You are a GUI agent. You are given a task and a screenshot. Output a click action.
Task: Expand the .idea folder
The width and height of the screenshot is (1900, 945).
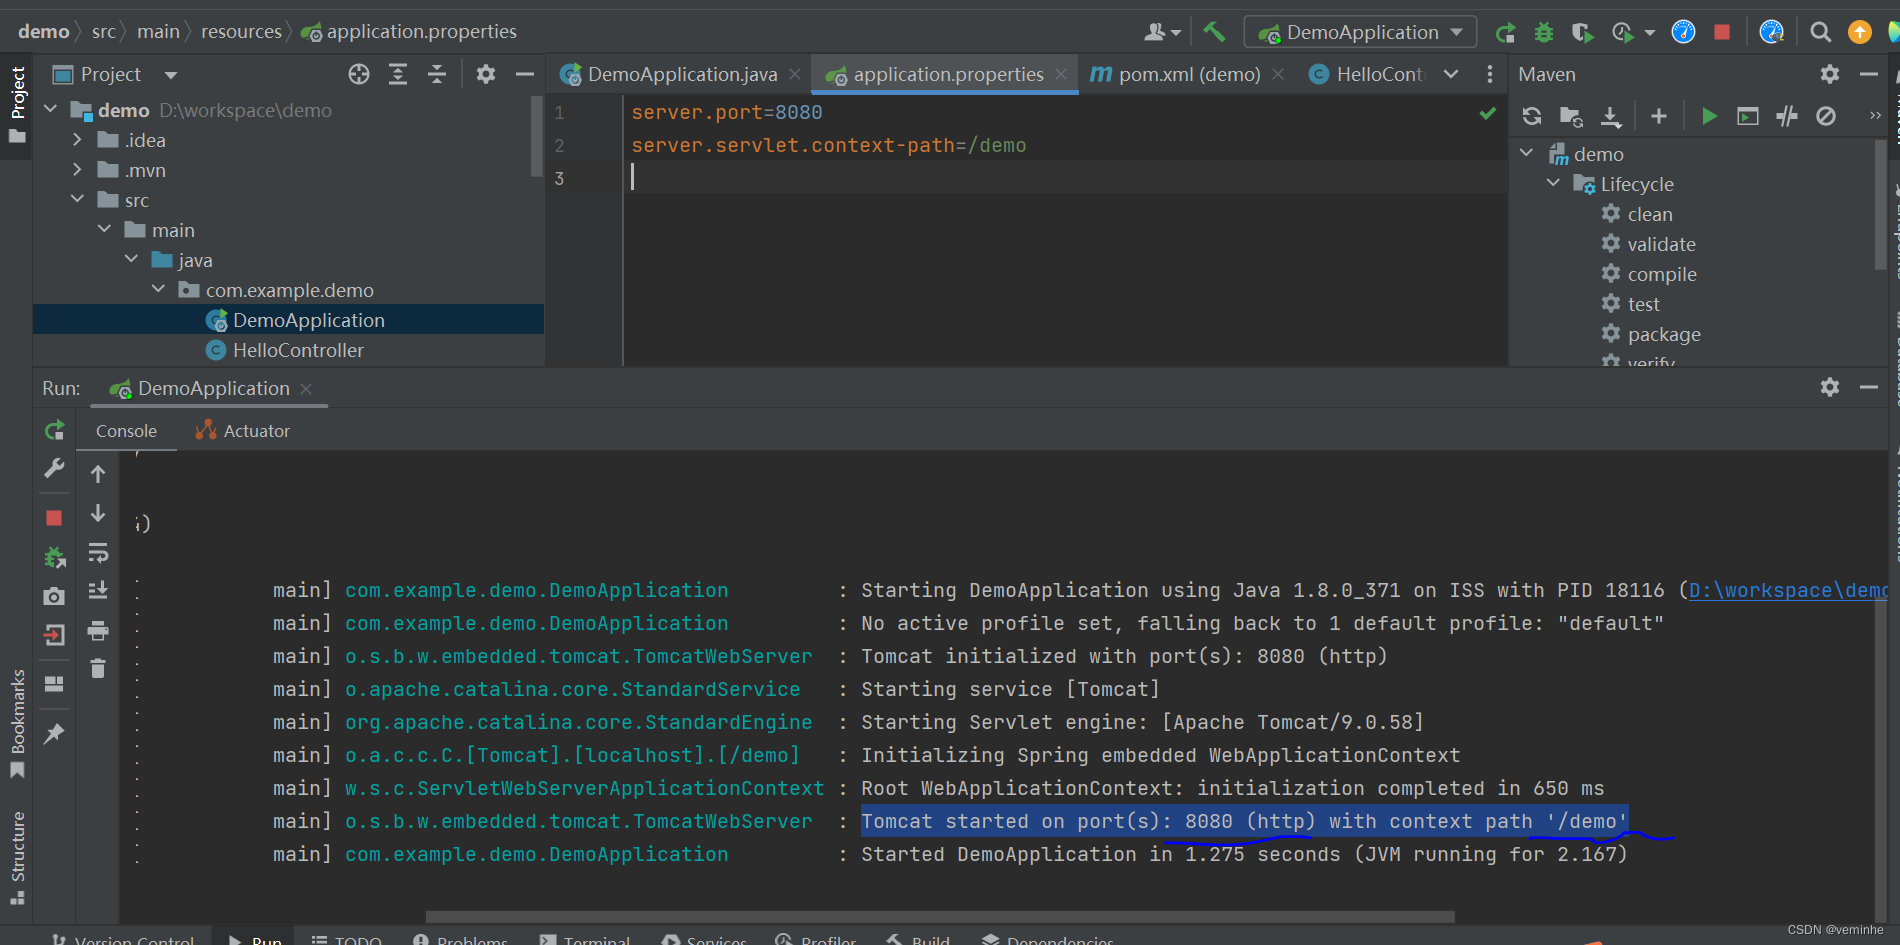(x=77, y=140)
